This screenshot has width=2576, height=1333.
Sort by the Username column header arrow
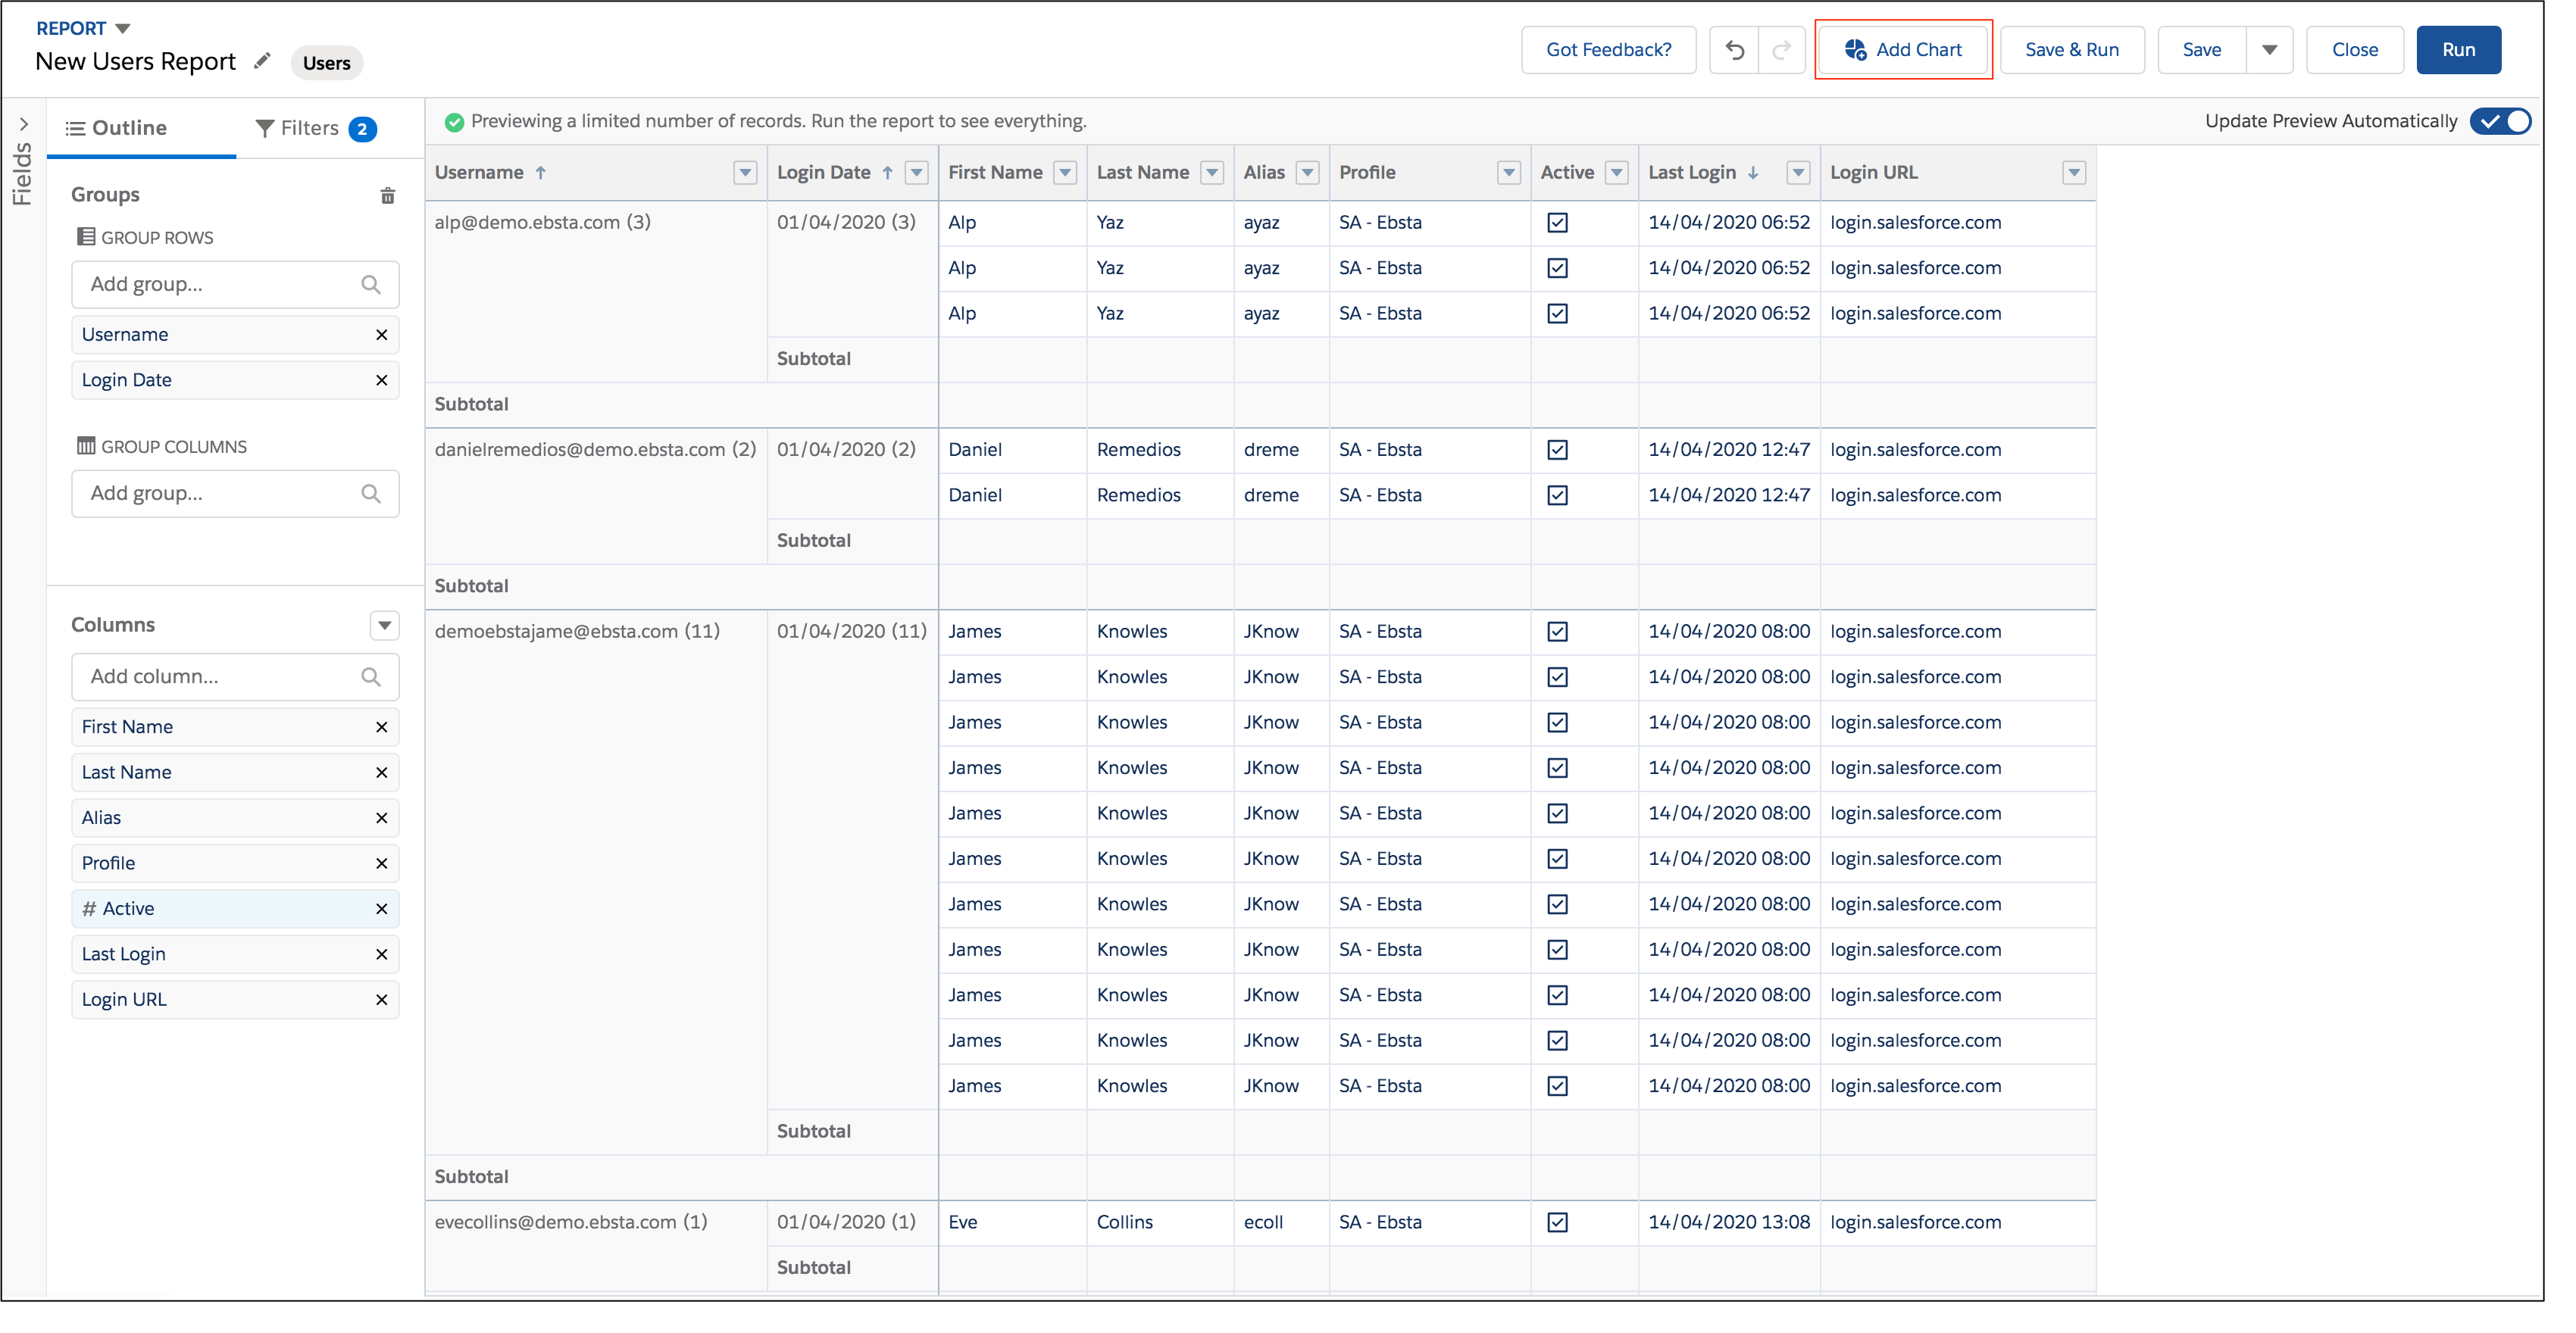541,173
